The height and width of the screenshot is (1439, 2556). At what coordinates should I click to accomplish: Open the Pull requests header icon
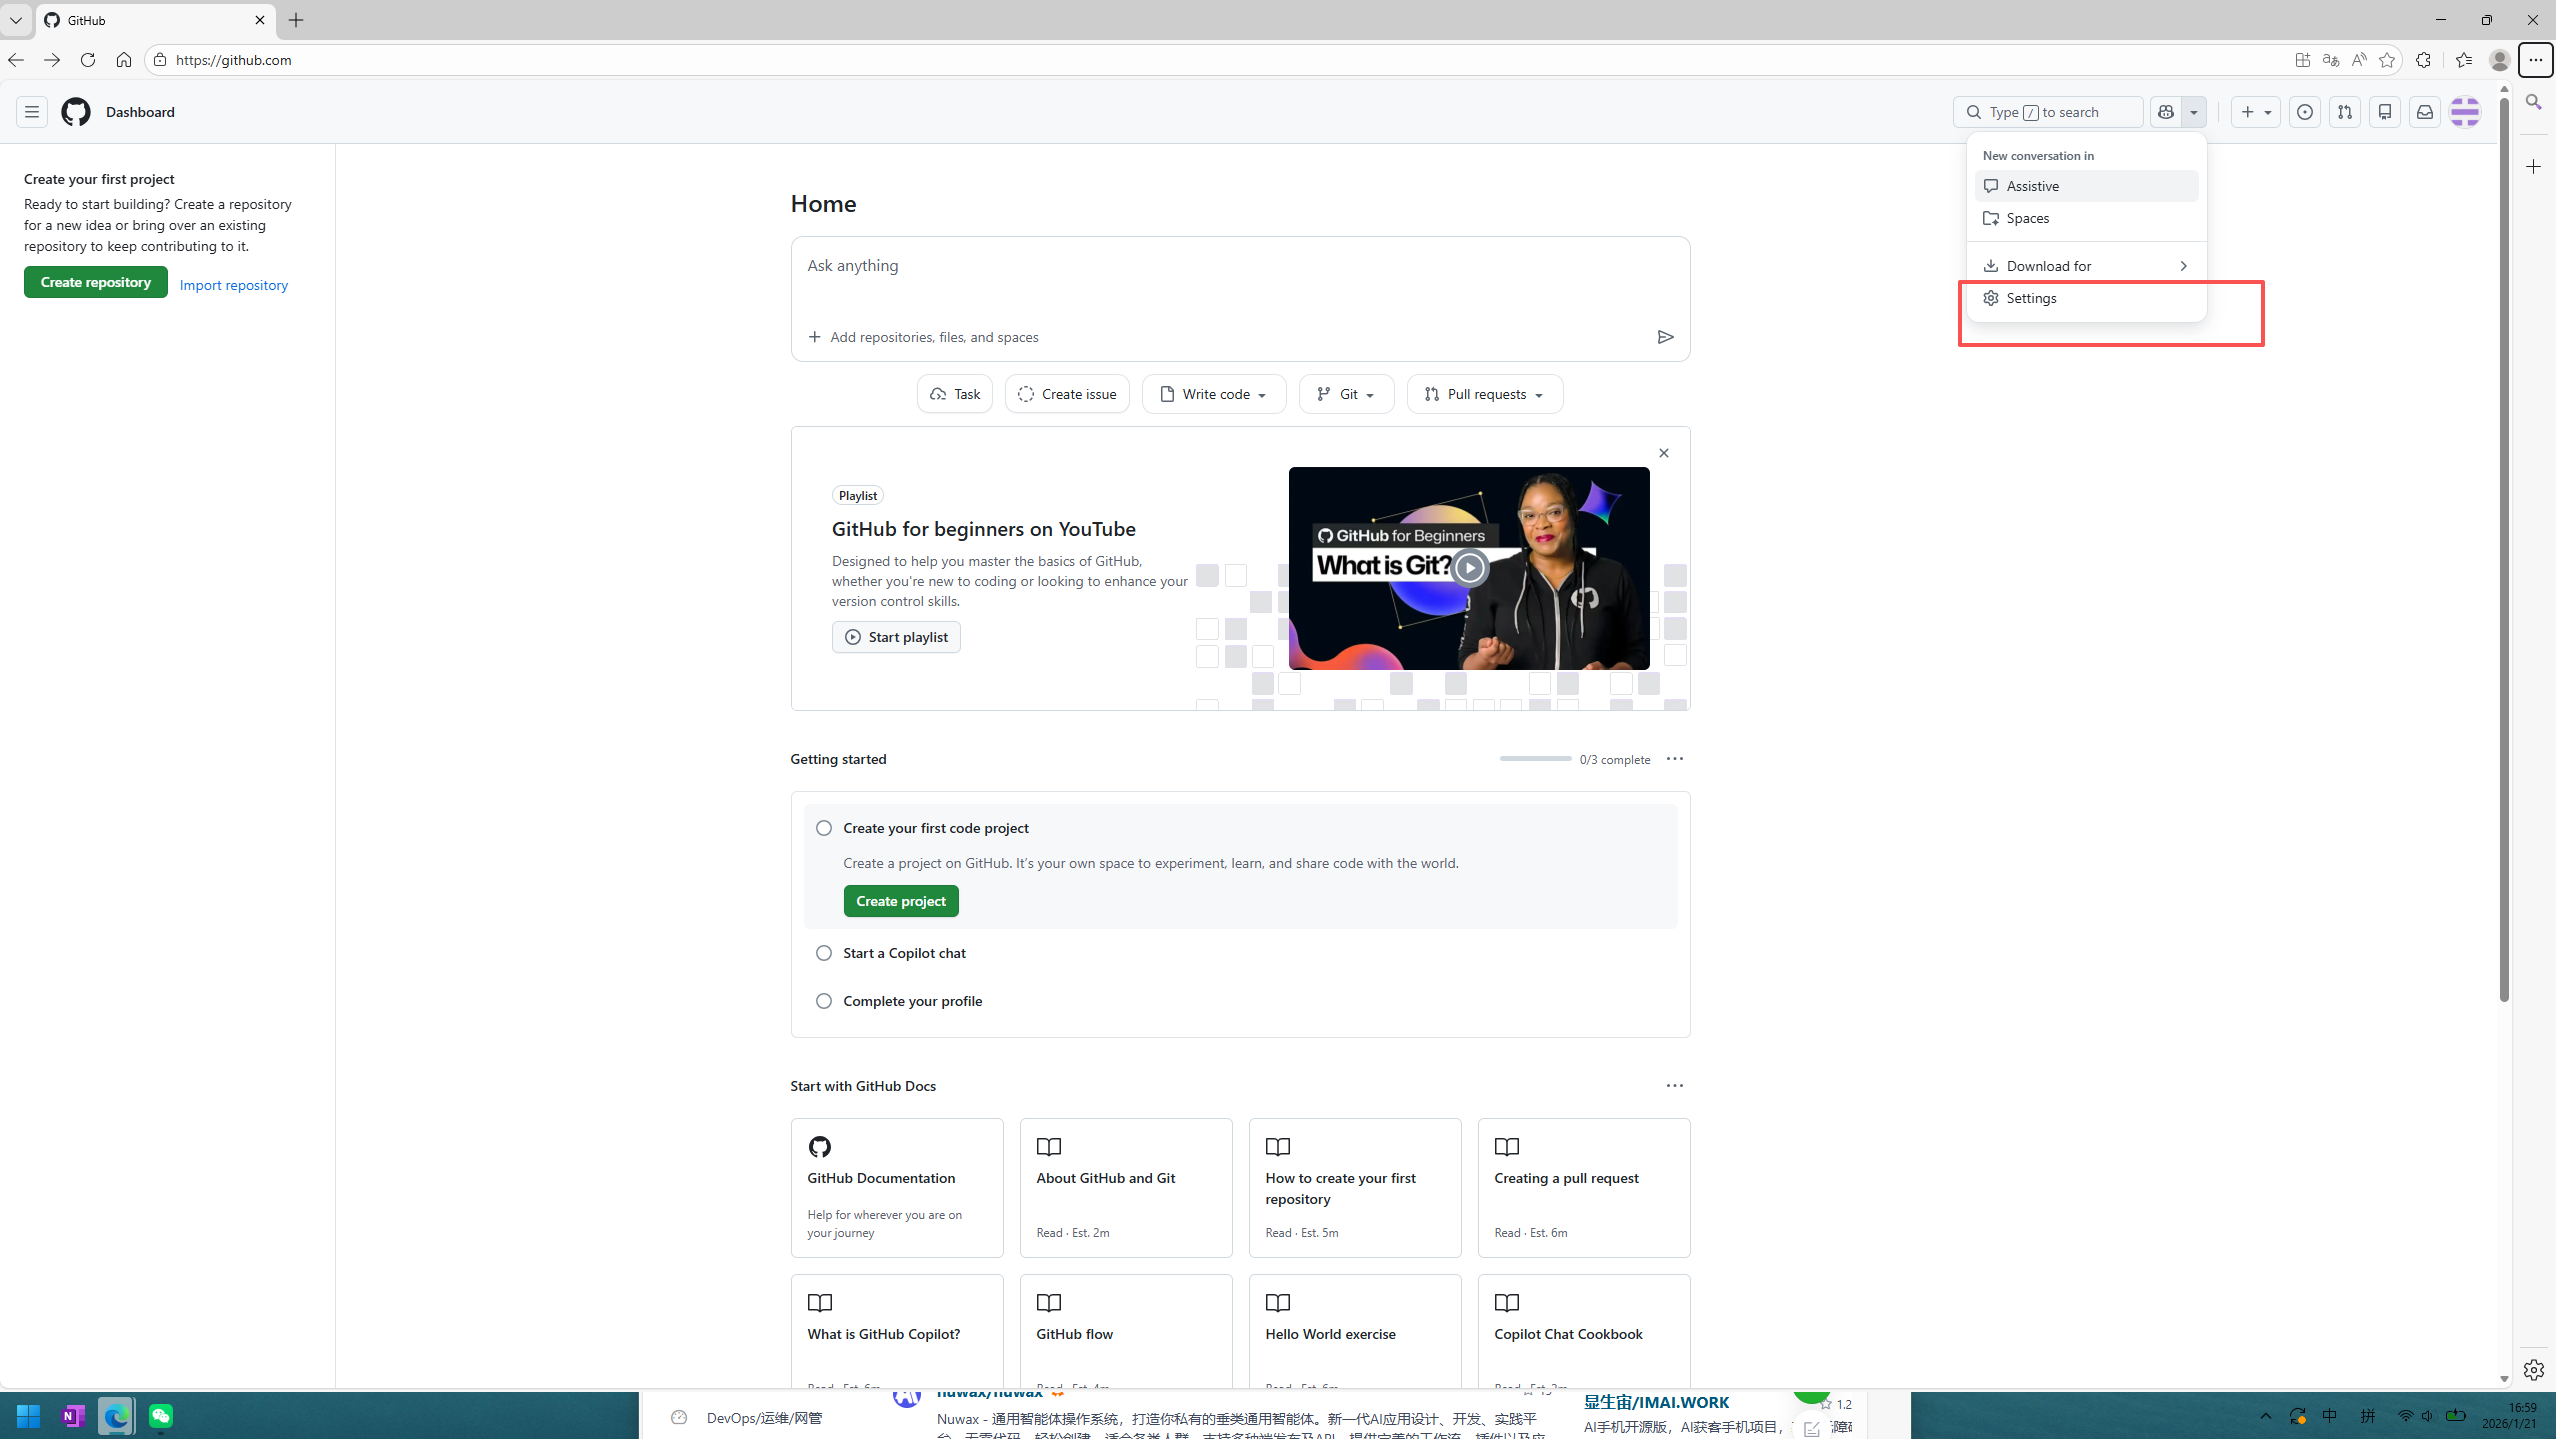[2345, 112]
